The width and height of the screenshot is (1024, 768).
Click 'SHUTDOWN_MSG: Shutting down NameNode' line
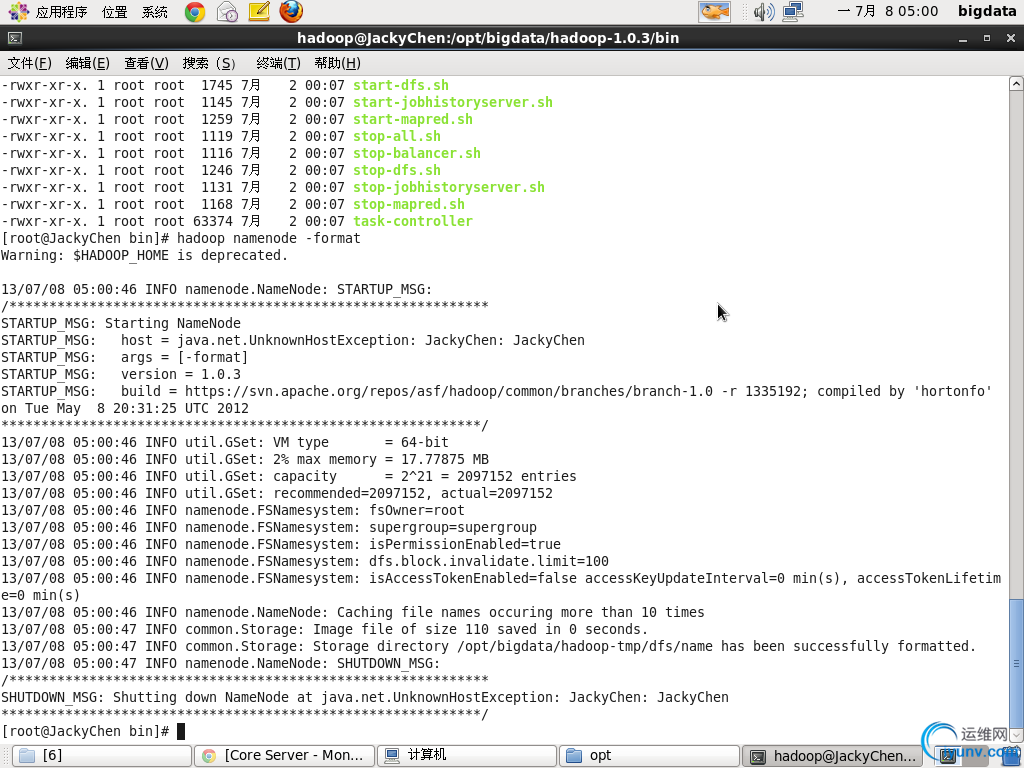364,697
